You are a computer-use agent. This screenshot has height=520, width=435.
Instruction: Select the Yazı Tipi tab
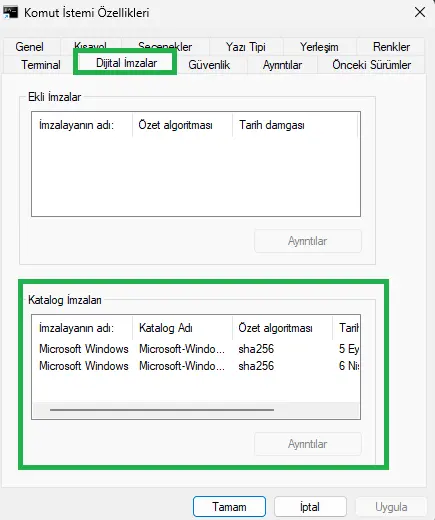tap(246, 47)
